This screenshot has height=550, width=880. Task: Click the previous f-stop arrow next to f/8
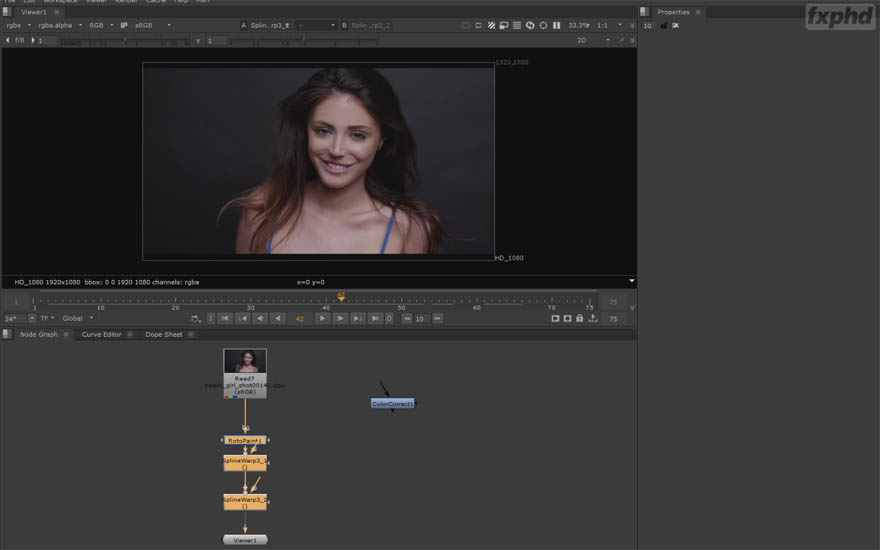click(x=7, y=40)
